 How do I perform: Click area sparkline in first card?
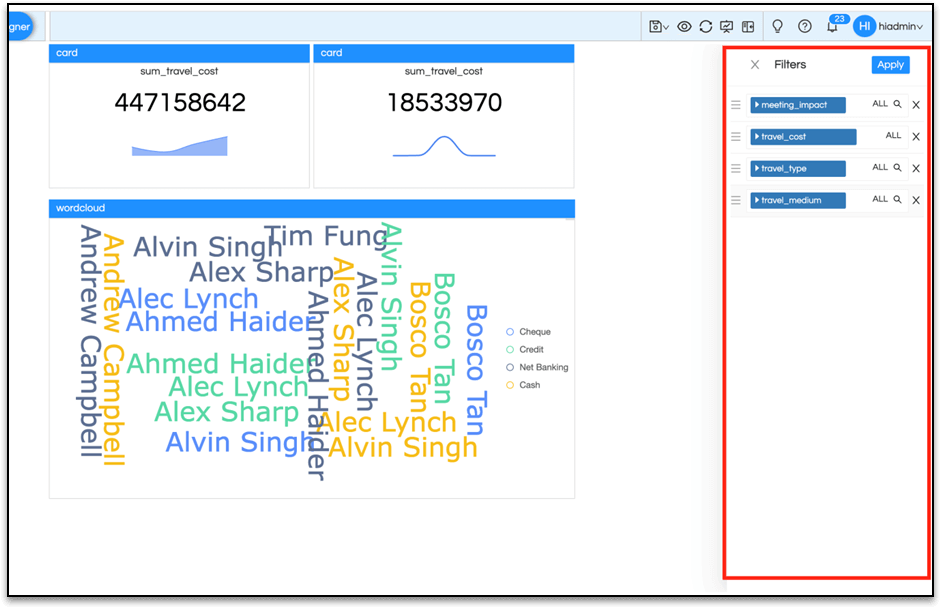pyautogui.click(x=179, y=146)
